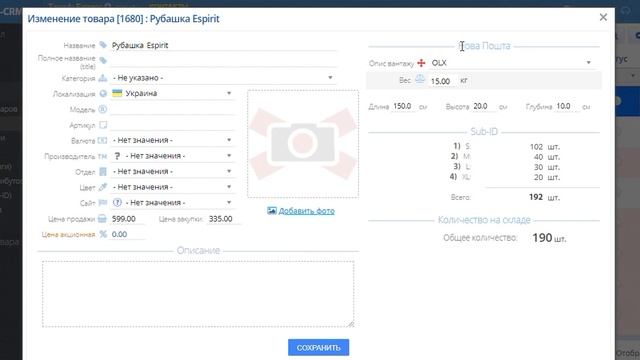Click the tag icon beside Название
640x360 pixels.
pyautogui.click(x=103, y=45)
